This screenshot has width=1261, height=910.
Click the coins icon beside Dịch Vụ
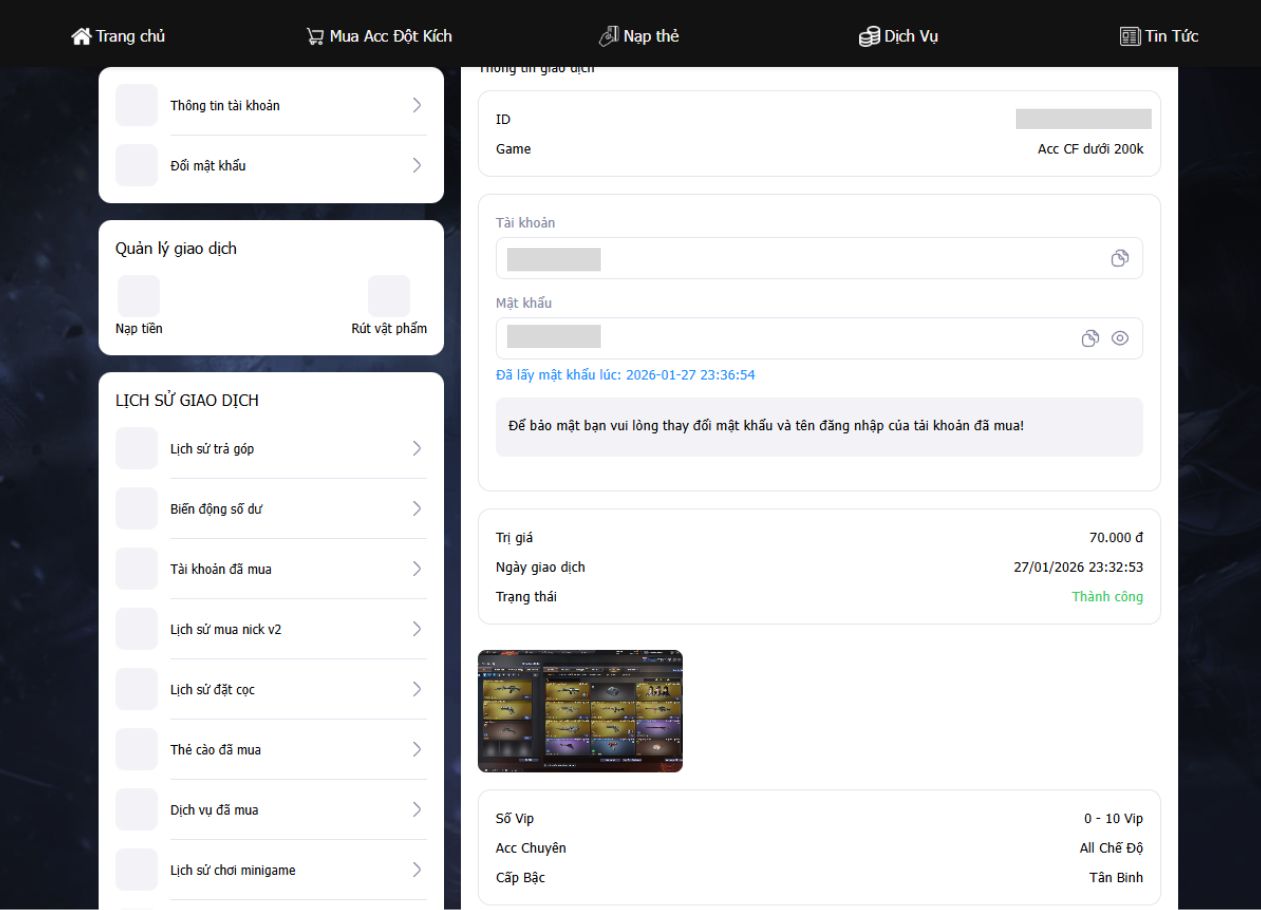pyautogui.click(x=869, y=37)
